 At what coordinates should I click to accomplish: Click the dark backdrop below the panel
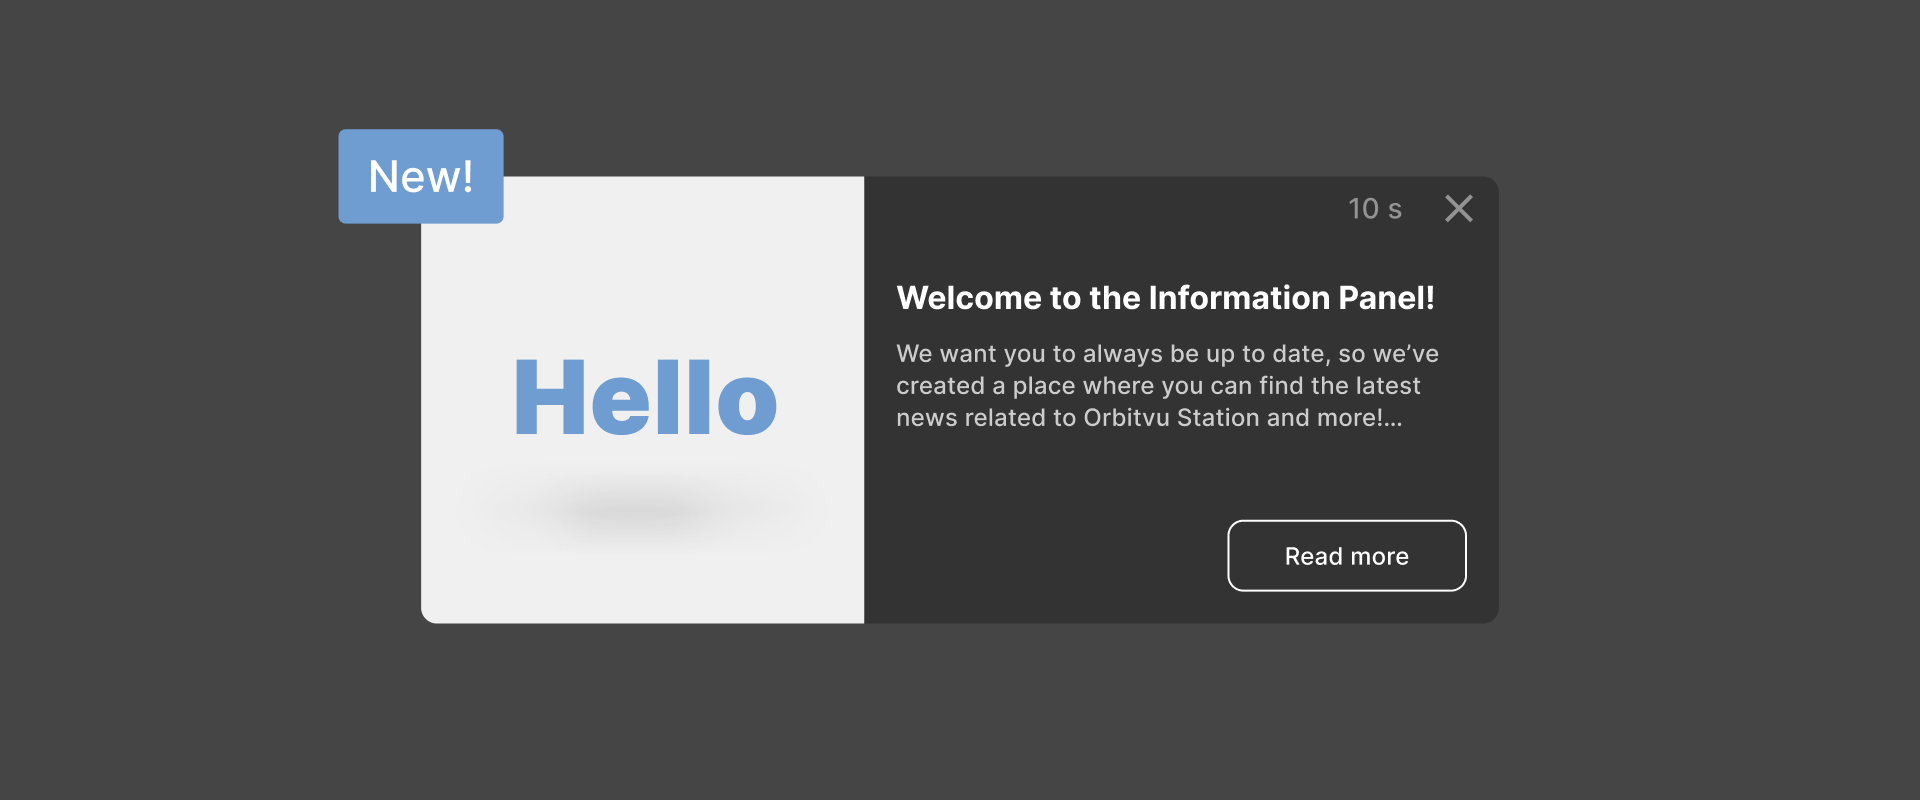(x=960, y=710)
